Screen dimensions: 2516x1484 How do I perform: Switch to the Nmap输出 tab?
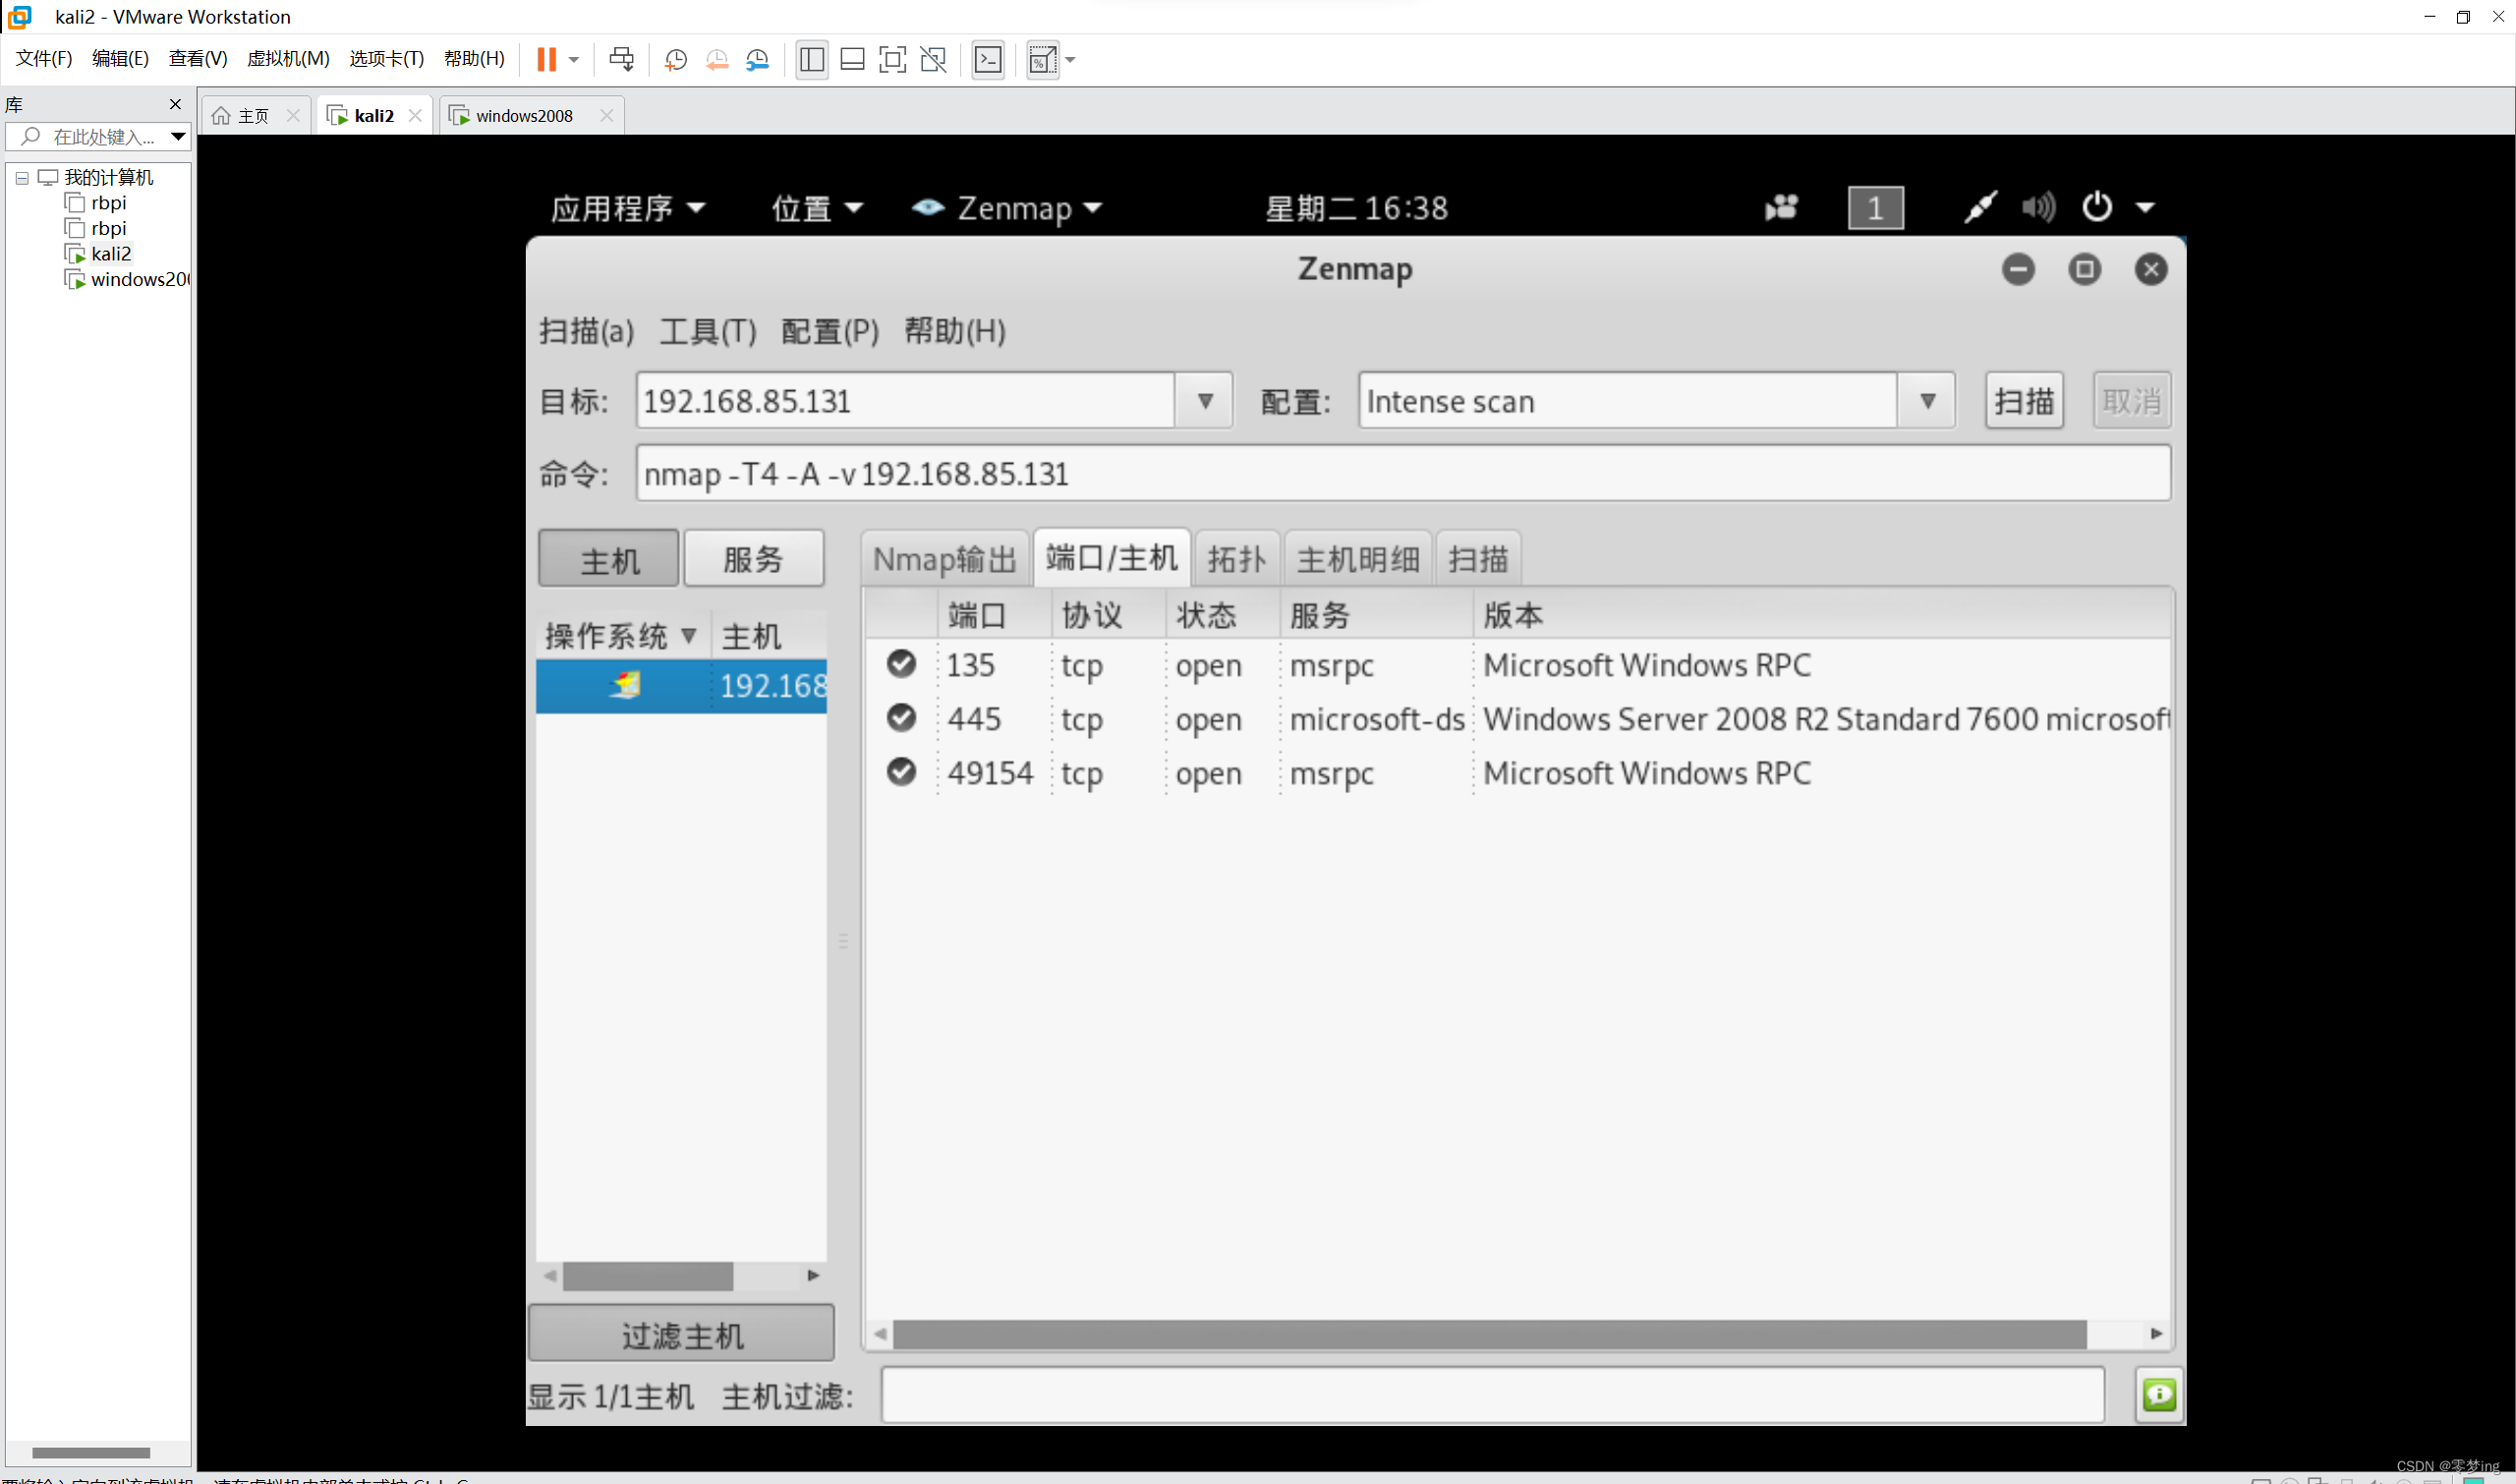944,559
